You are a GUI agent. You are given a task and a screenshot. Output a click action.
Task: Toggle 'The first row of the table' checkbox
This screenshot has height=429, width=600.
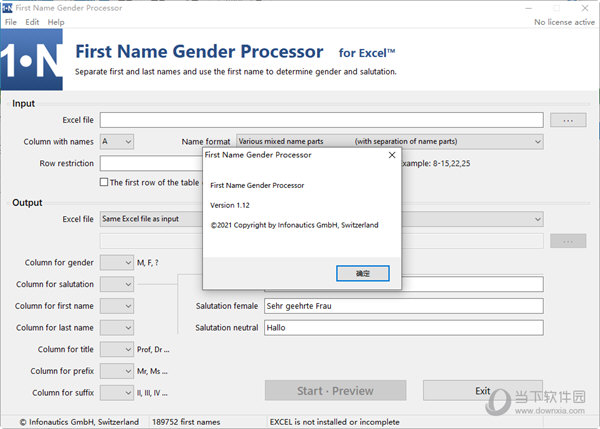point(104,182)
